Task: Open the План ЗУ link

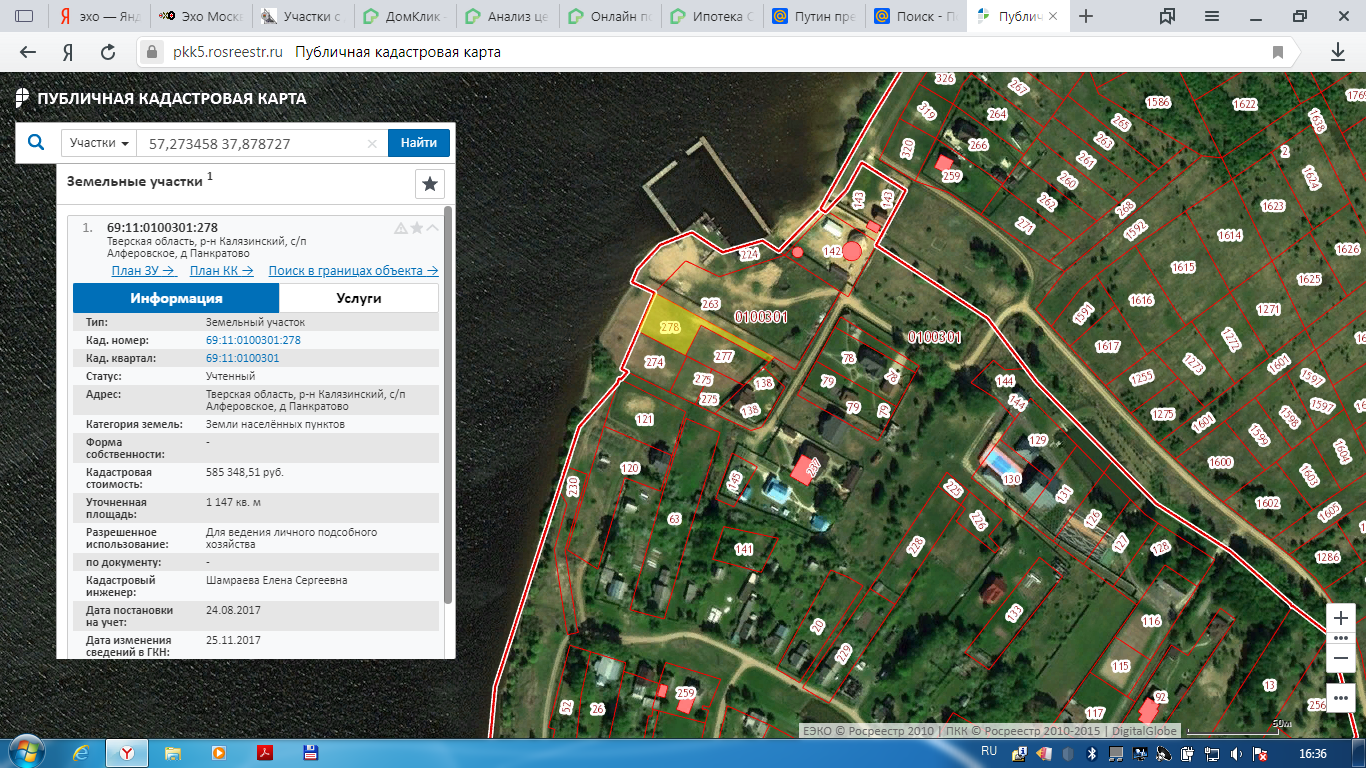Action: 143,271
